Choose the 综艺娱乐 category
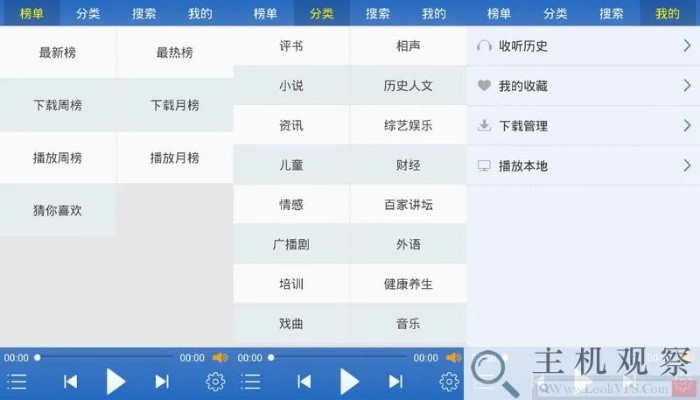 [408, 125]
